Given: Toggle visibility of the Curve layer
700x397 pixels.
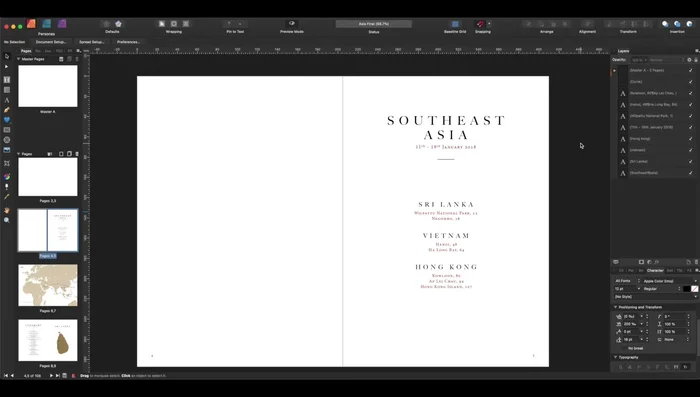Looking at the screenshot, I should coord(691,82).
